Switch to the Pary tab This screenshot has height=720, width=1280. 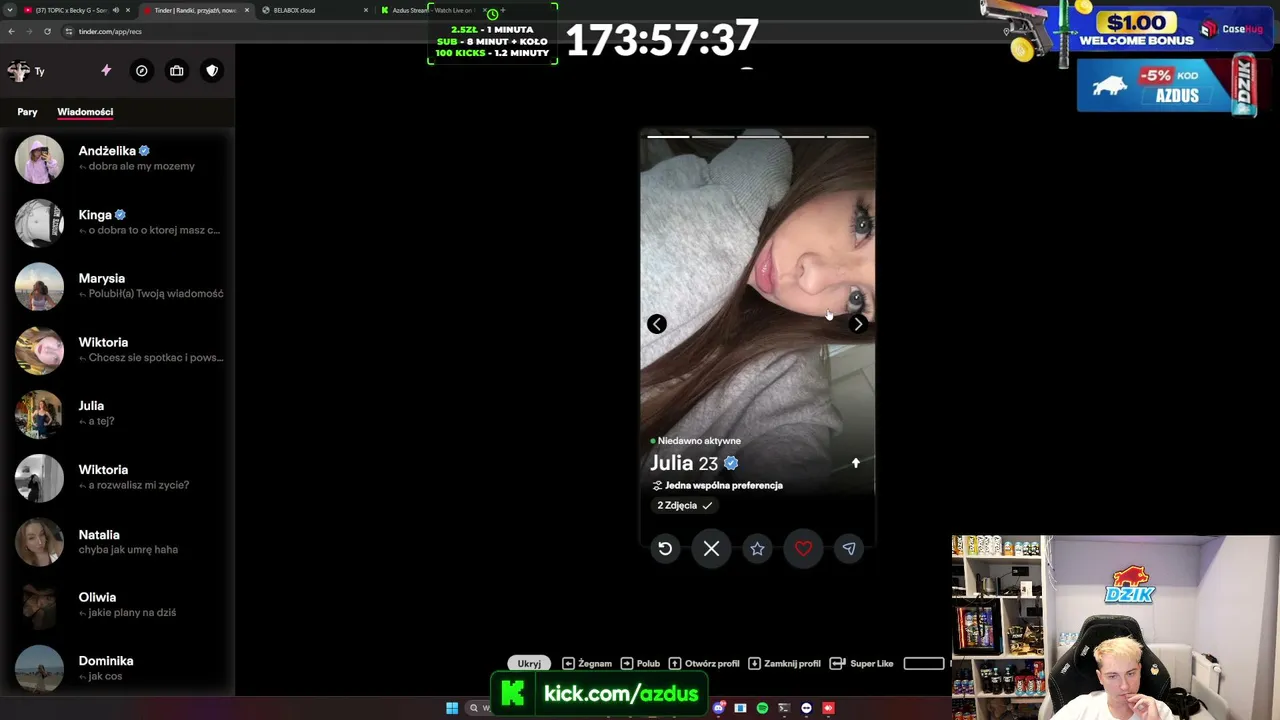pos(27,112)
